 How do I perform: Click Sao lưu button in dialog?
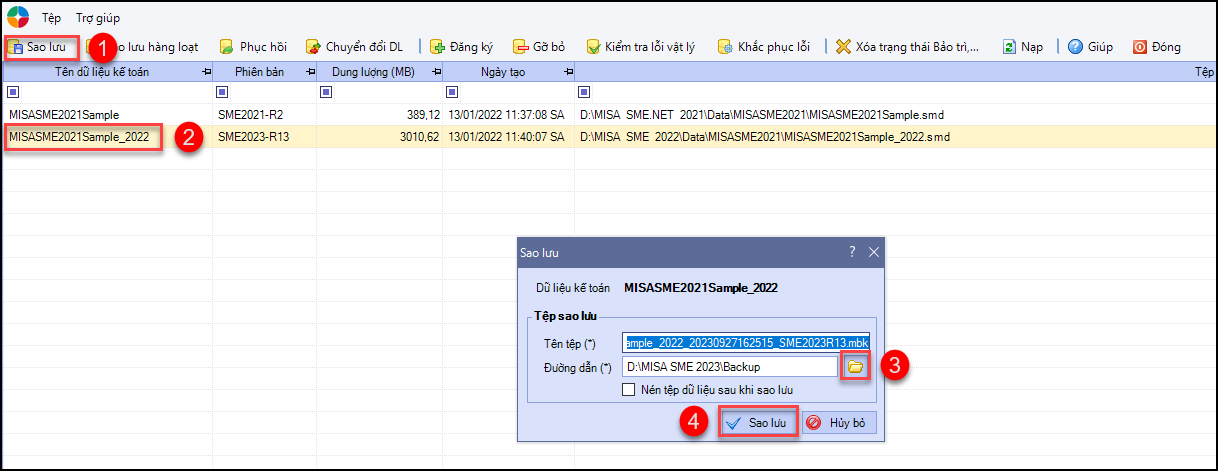point(759,423)
